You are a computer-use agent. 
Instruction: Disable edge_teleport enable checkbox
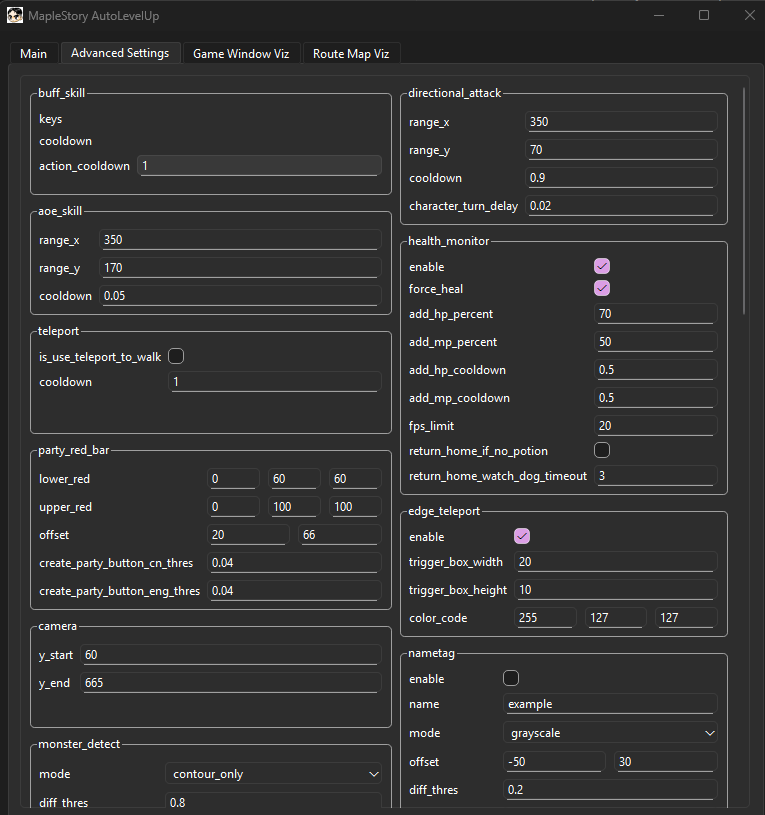click(x=521, y=537)
